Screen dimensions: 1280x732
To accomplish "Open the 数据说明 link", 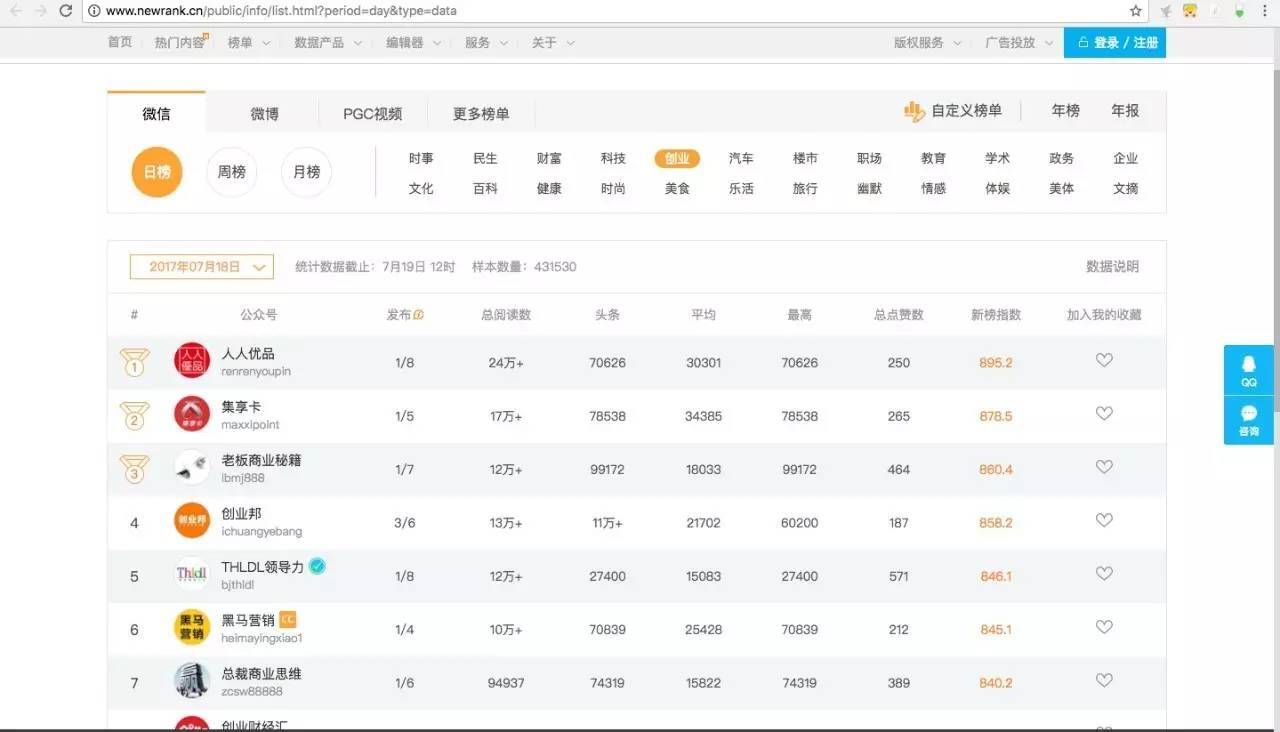I will [1112, 267].
